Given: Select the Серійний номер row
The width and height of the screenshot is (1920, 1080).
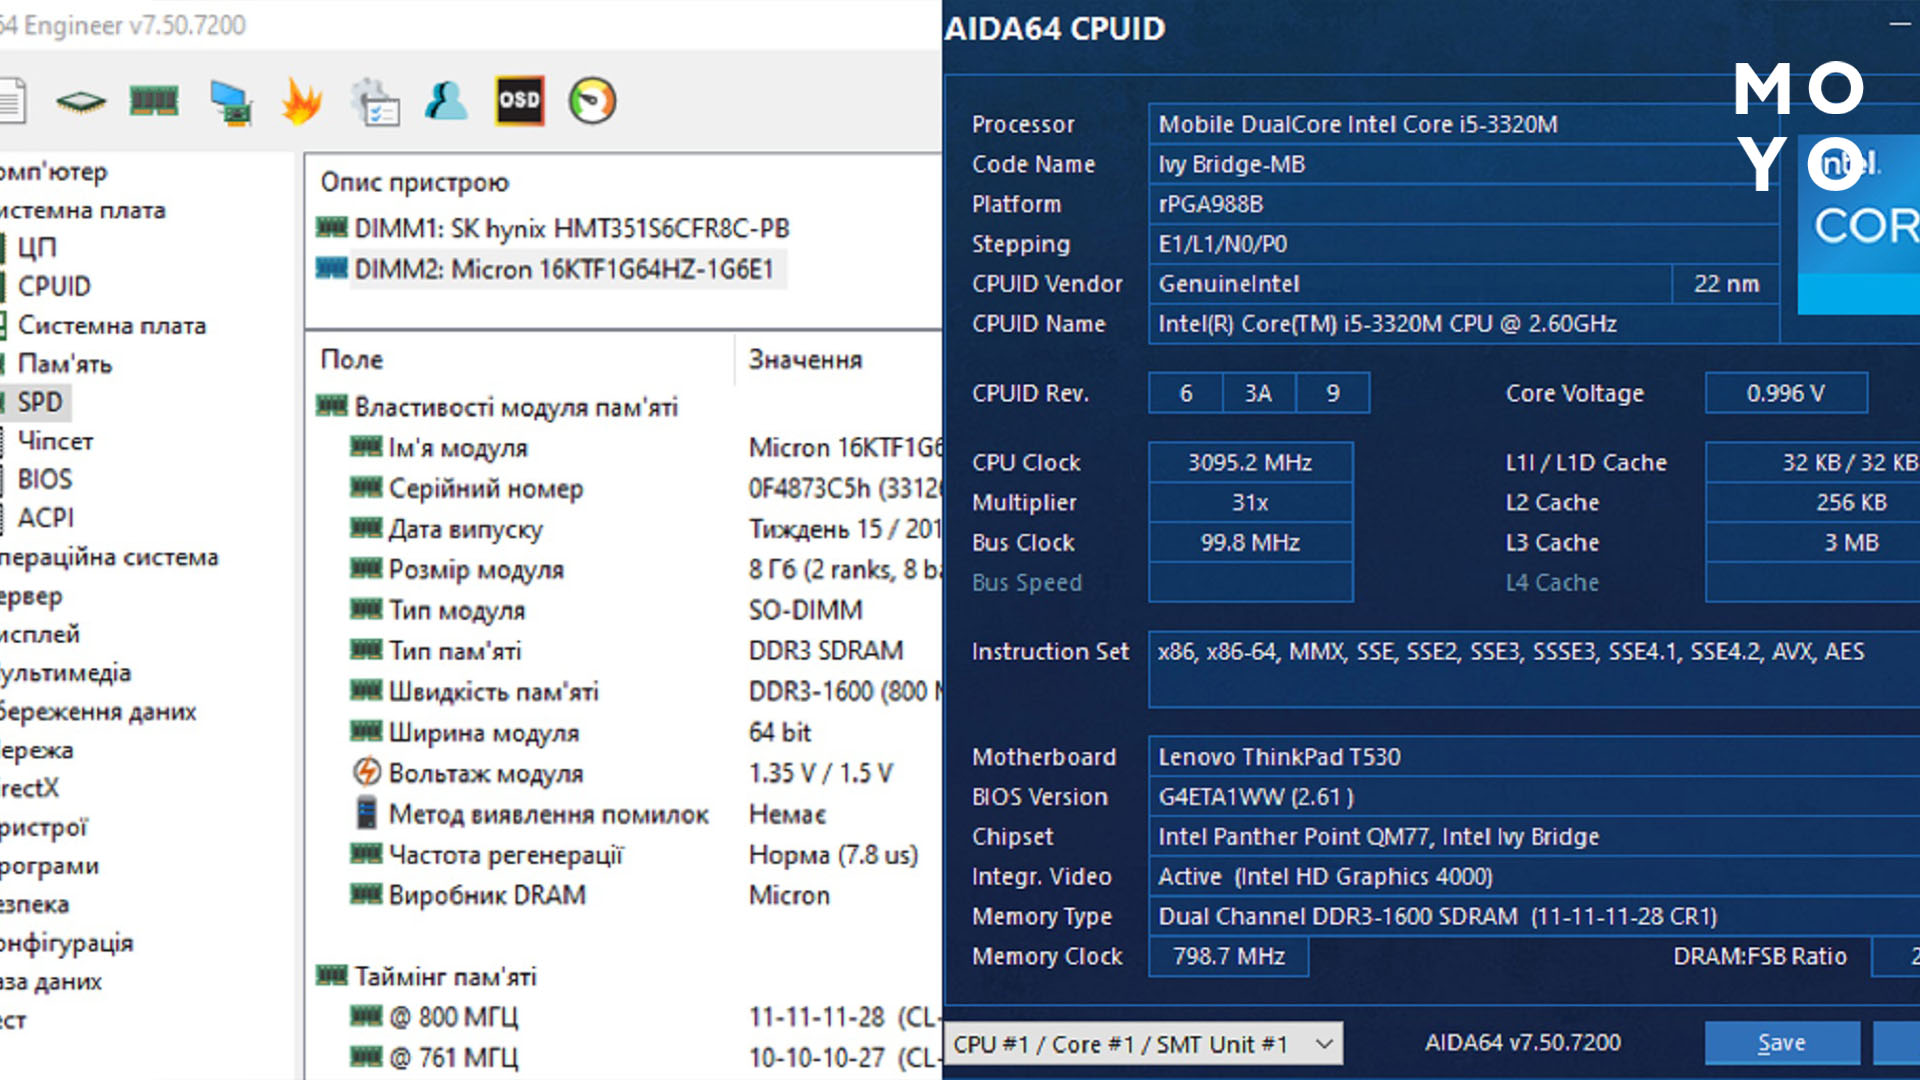Looking at the screenshot, I should click(645, 489).
